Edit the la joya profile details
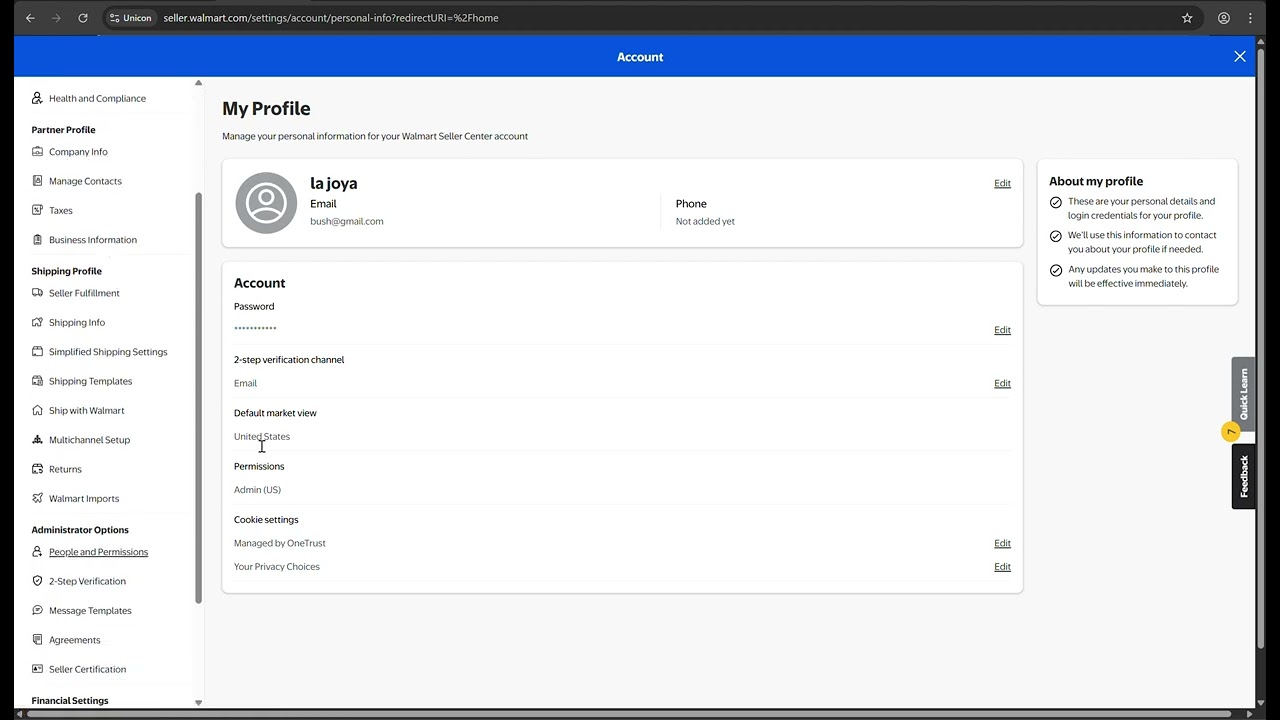The image size is (1280, 720). 1002,183
